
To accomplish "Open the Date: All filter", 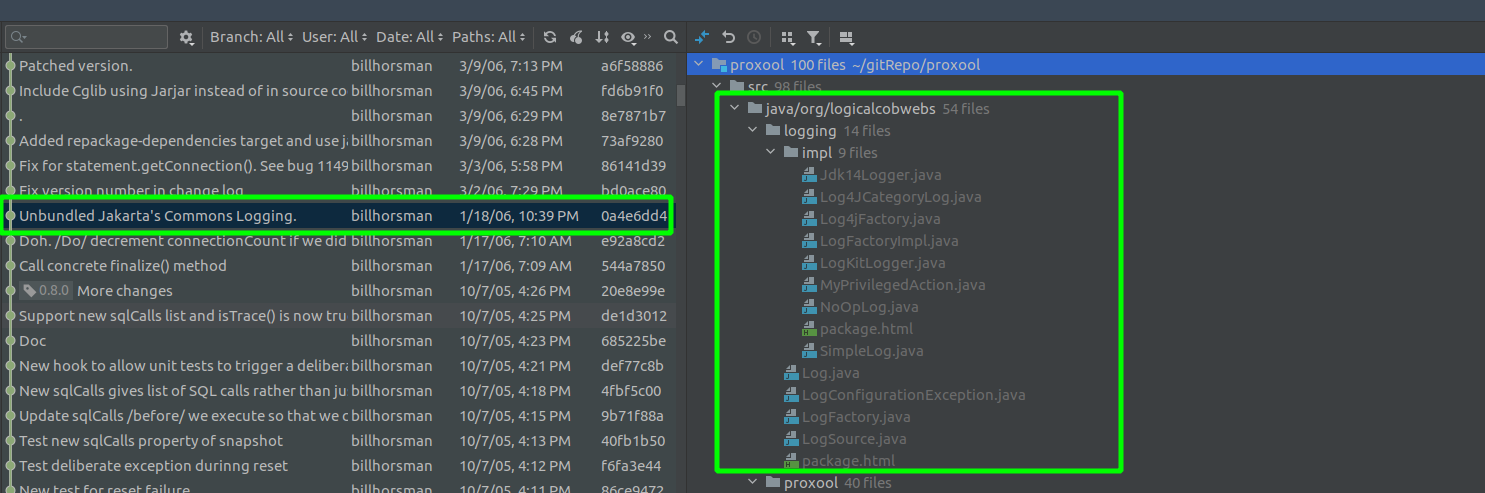I will tap(410, 37).
